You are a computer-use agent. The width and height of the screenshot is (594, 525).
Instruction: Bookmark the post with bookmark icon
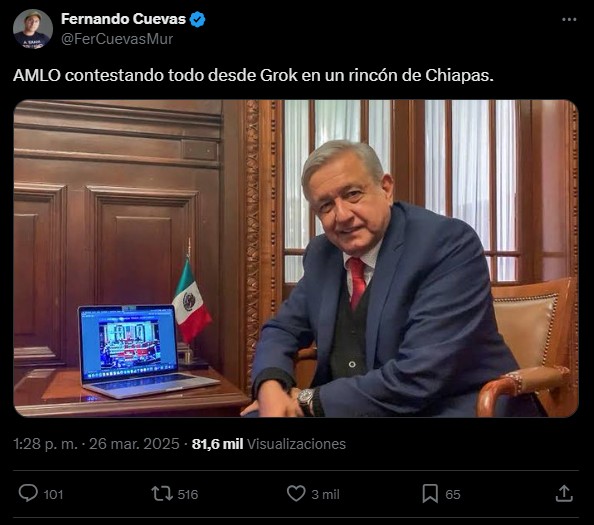(430, 494)
